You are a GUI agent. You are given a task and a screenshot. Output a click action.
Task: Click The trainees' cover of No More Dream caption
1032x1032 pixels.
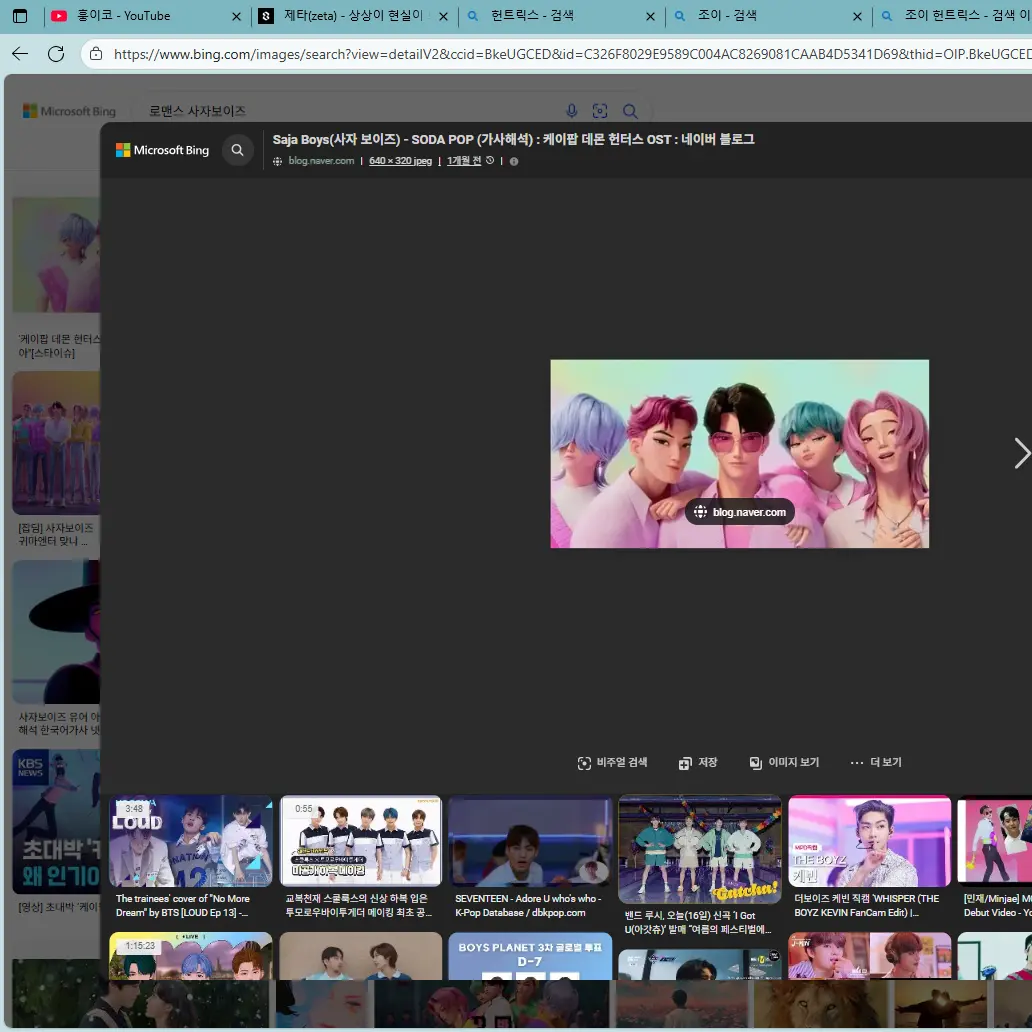tap(183, 906)
